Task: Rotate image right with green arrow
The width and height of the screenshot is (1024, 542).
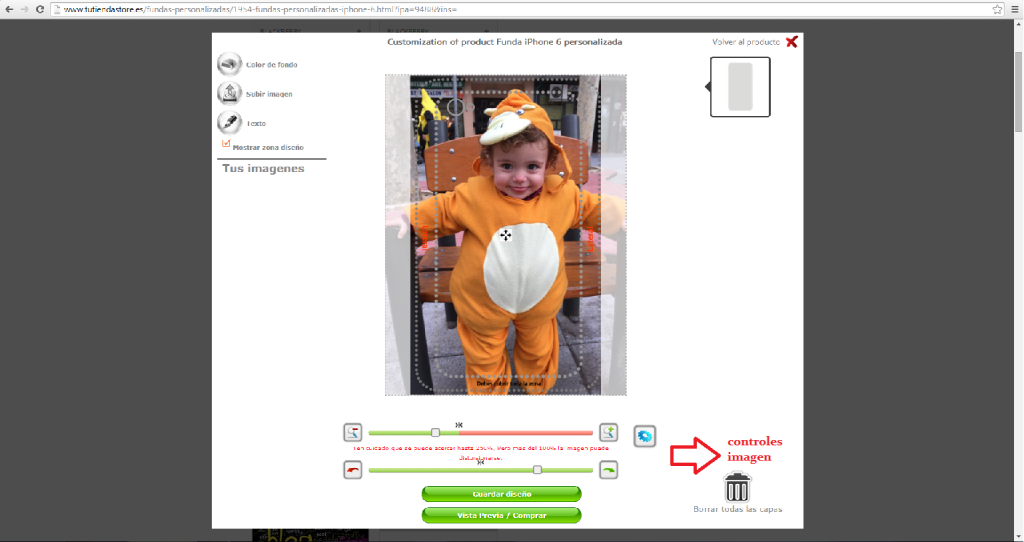Action: coord(608,470)
